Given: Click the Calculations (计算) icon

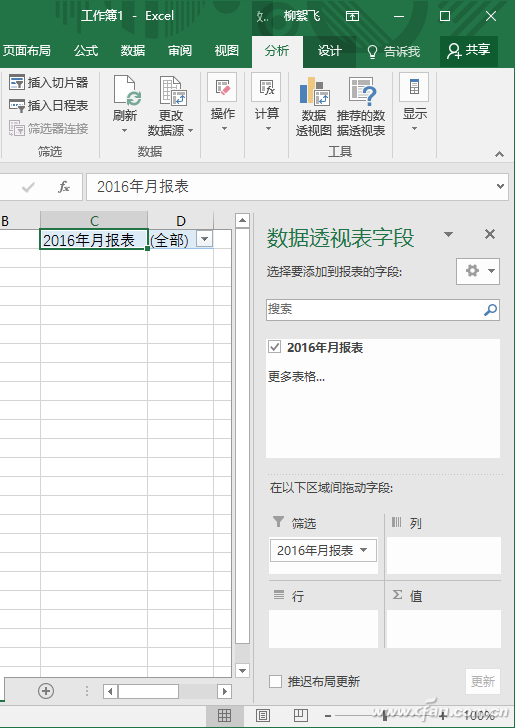Looking at the screenshot, I should click(x=267, y=87).
